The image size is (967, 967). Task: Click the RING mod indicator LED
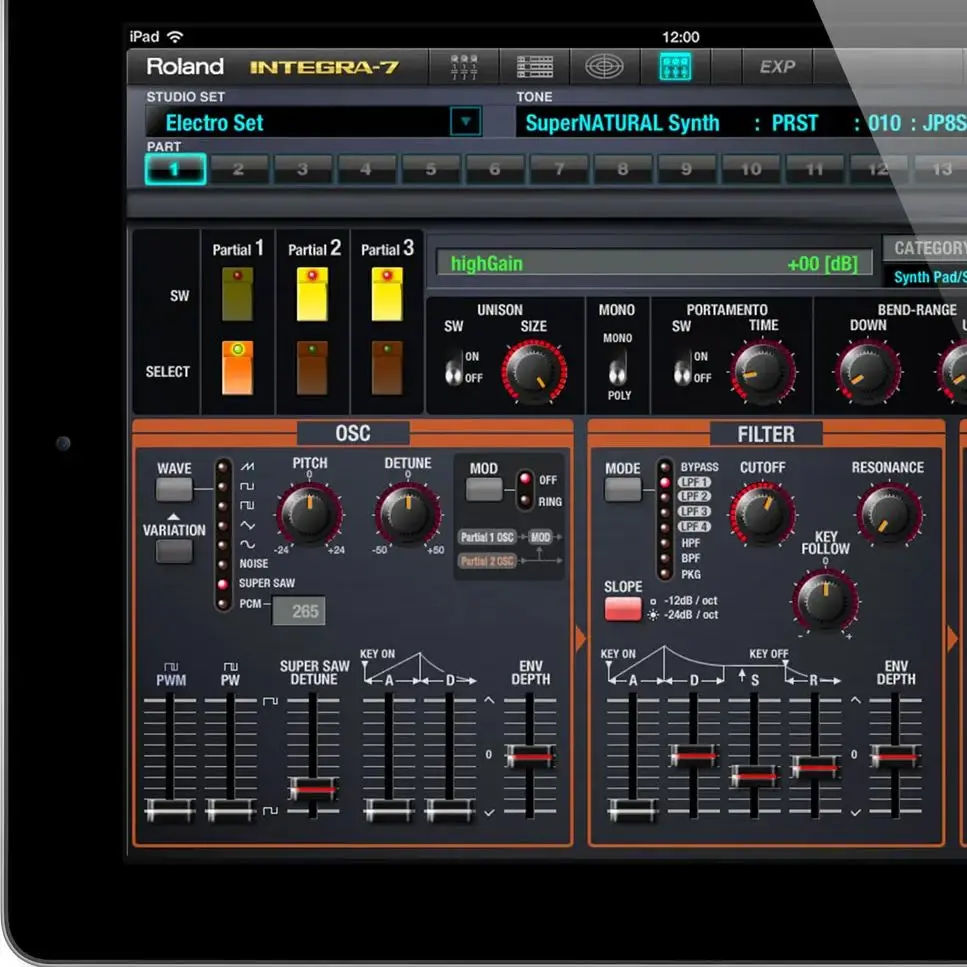tap(525, 501)
